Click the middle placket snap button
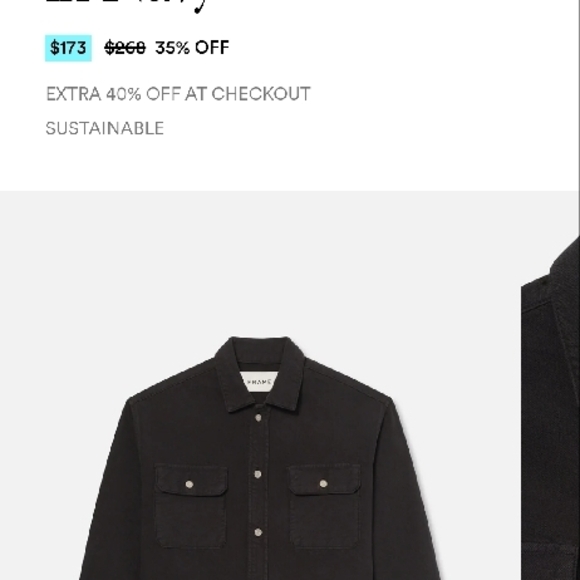This screenshot has height=580, width=580. coord(258,474)
